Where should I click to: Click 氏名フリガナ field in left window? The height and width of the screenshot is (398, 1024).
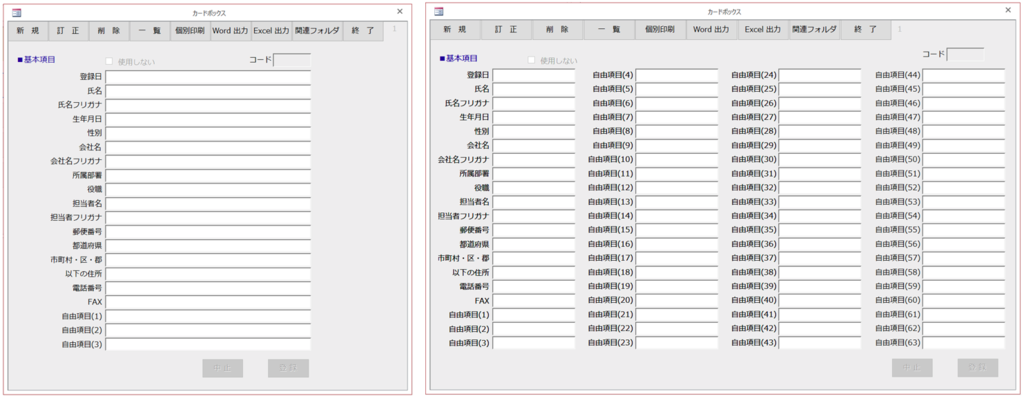208,105
